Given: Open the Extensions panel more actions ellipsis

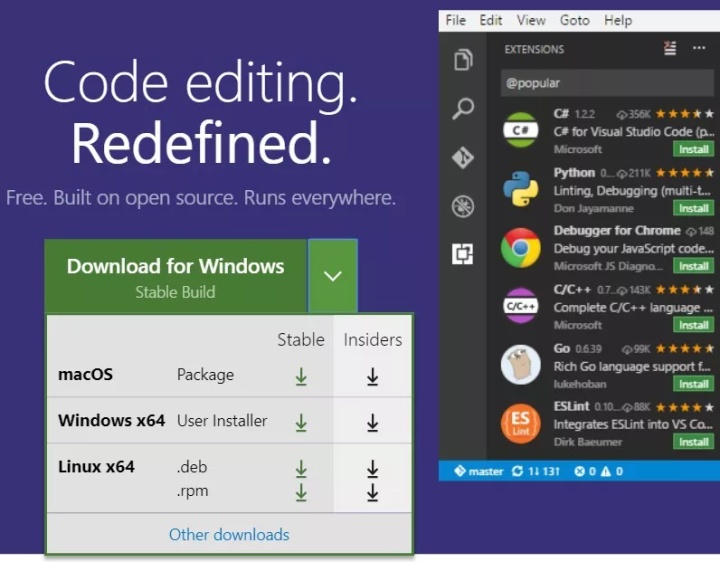Looking at the screenshot, I should click(699, 48).
